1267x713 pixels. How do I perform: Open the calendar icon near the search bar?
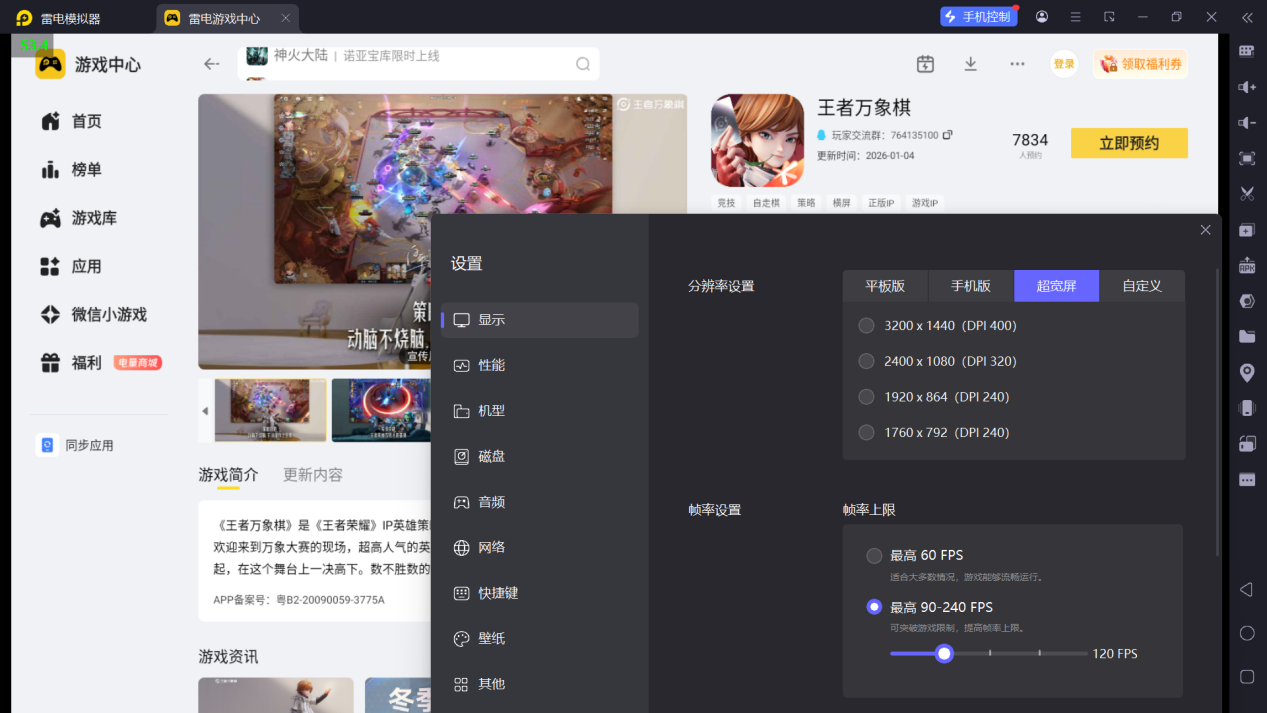click(924, 63)
